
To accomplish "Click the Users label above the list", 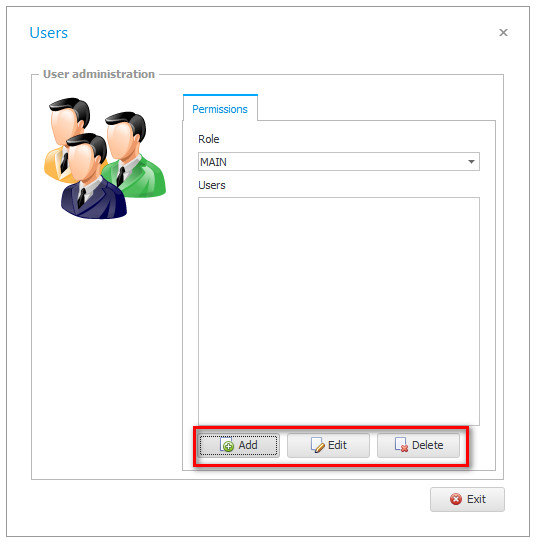I will pyautogui.click(x=212, y=185).
